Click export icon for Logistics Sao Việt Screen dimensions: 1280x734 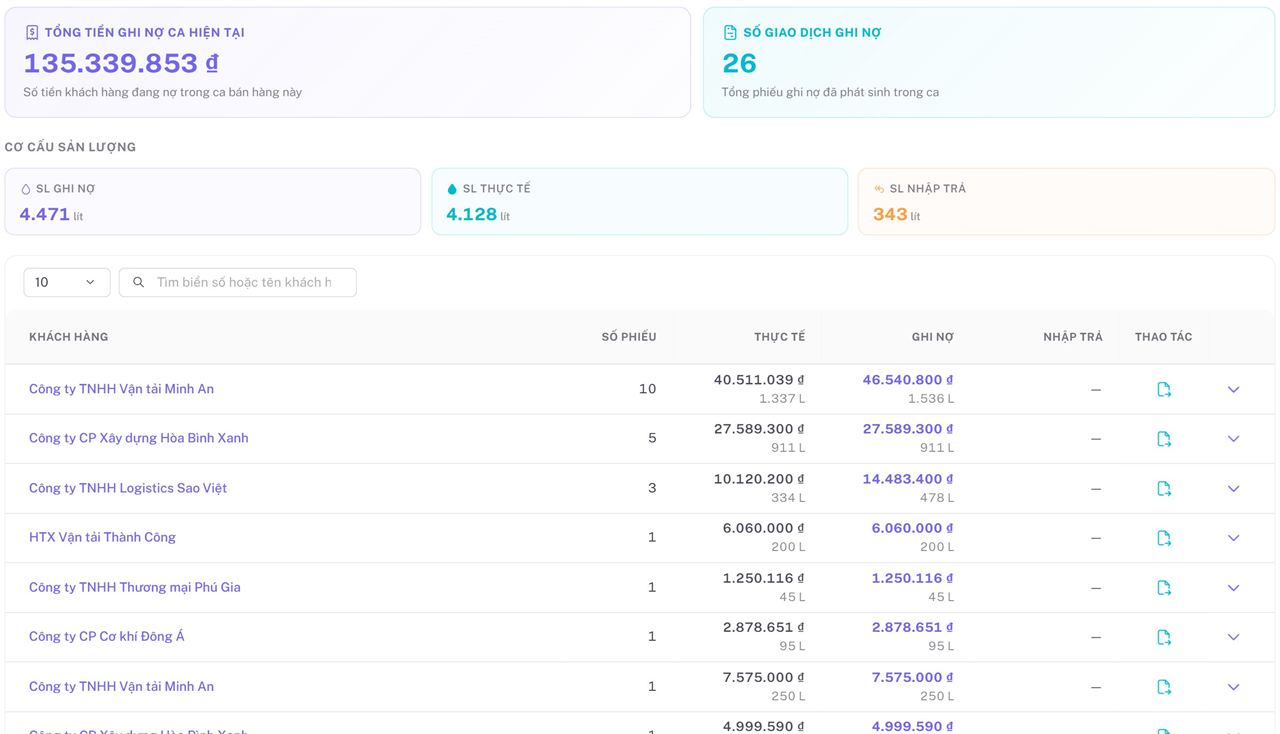tap(1164, 488)
